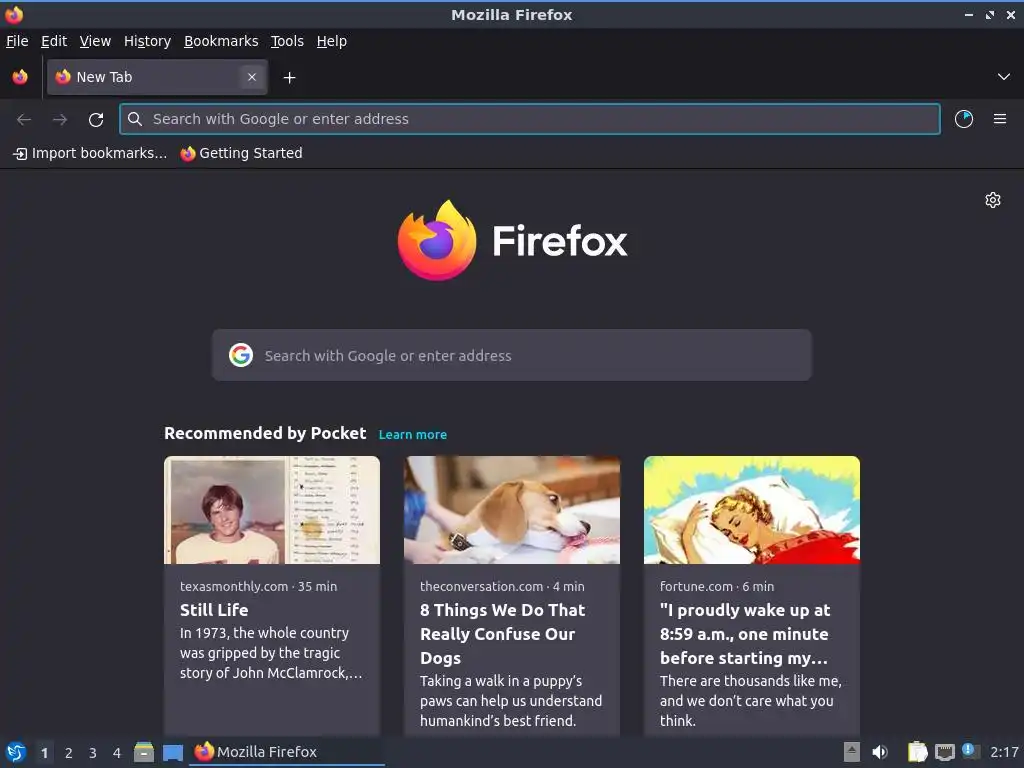This screenshot has height=768, width=1024.
Task: Click the removable media eject tray icon
Action: coord(852,752)
